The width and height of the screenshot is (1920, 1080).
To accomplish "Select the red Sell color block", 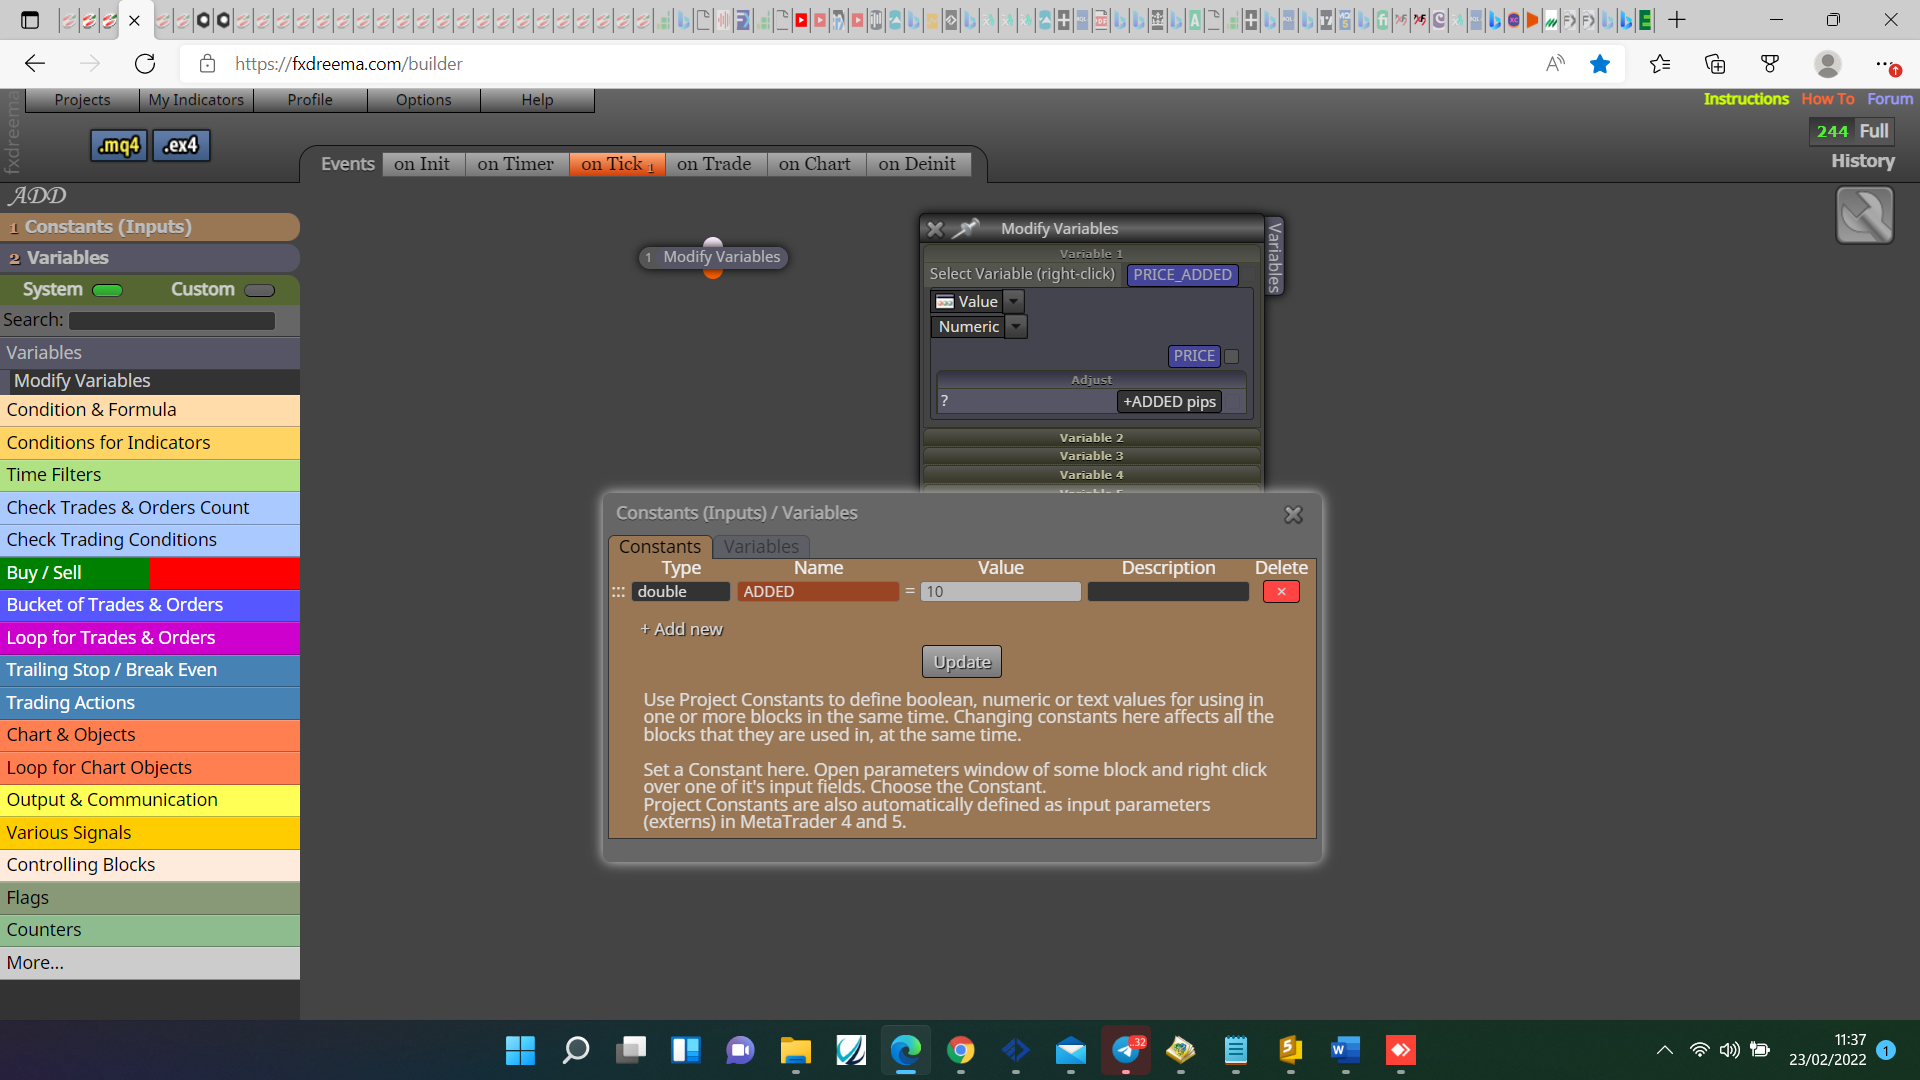I will (225, 573).
